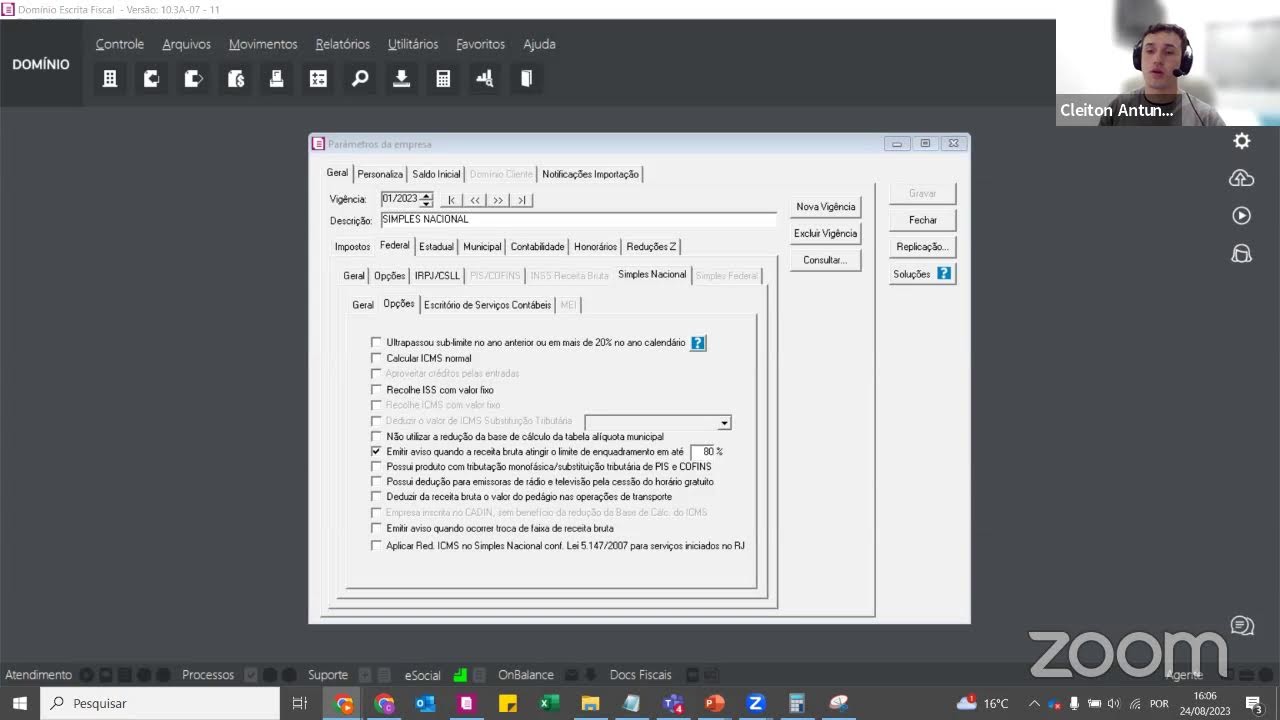Click the play circle icon in Zoom sidebar

[x=1242, y=216]
